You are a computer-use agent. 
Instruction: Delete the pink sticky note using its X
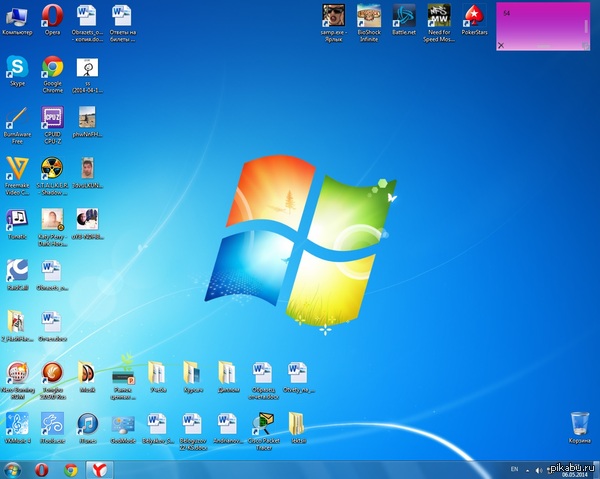pyautogui.click(x=501, y=47)
